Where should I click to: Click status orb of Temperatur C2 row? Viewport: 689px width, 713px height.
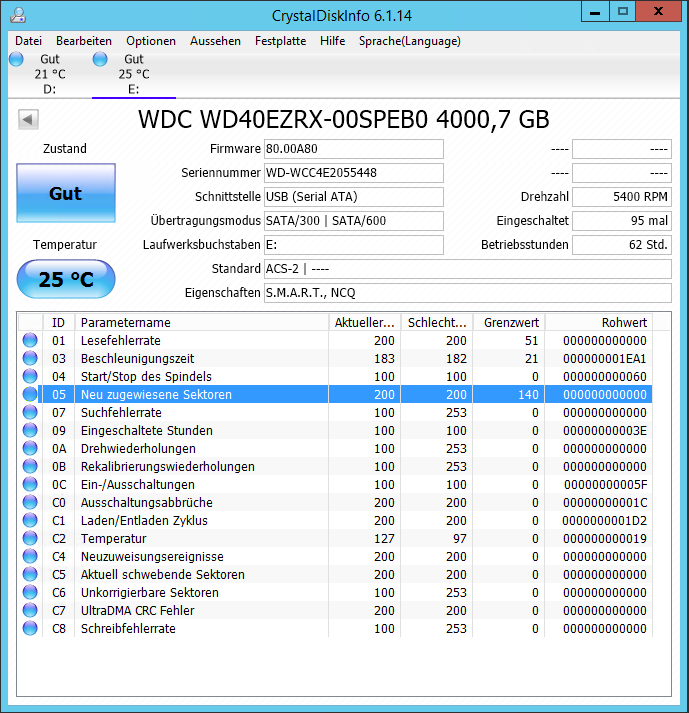coord(30,538)
